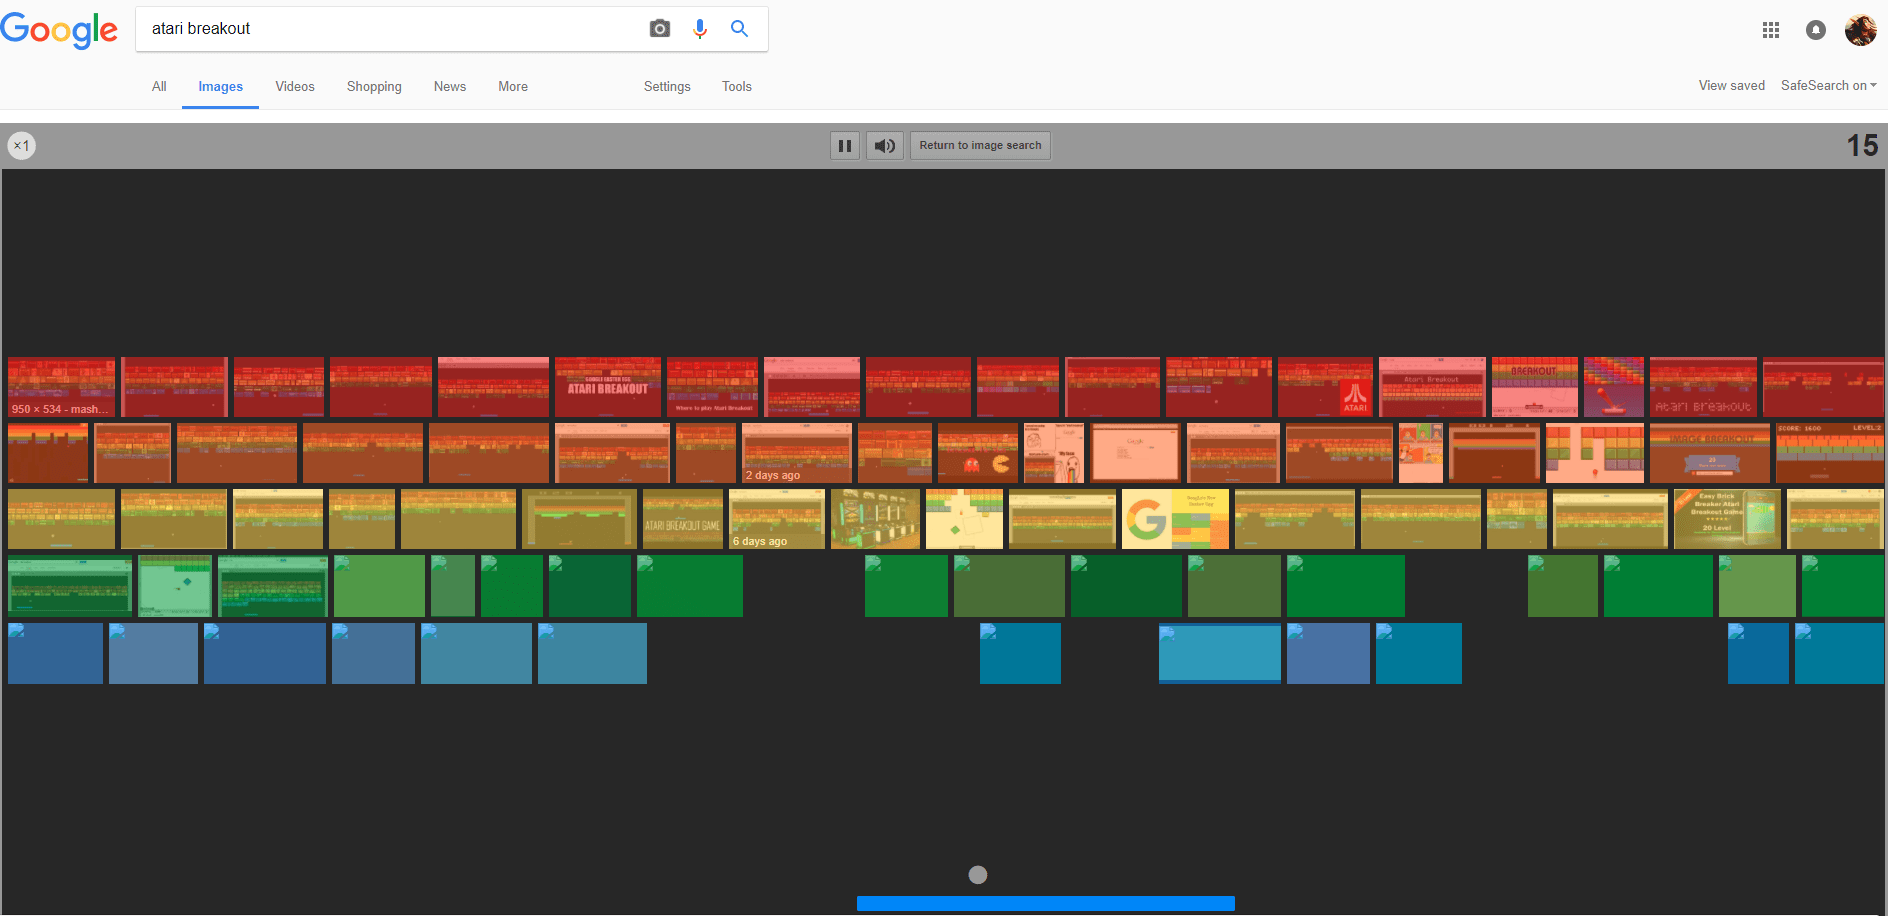This screenshot has width=1888, height=916.
Task: Expand the More menu
Action: (513, 87)
